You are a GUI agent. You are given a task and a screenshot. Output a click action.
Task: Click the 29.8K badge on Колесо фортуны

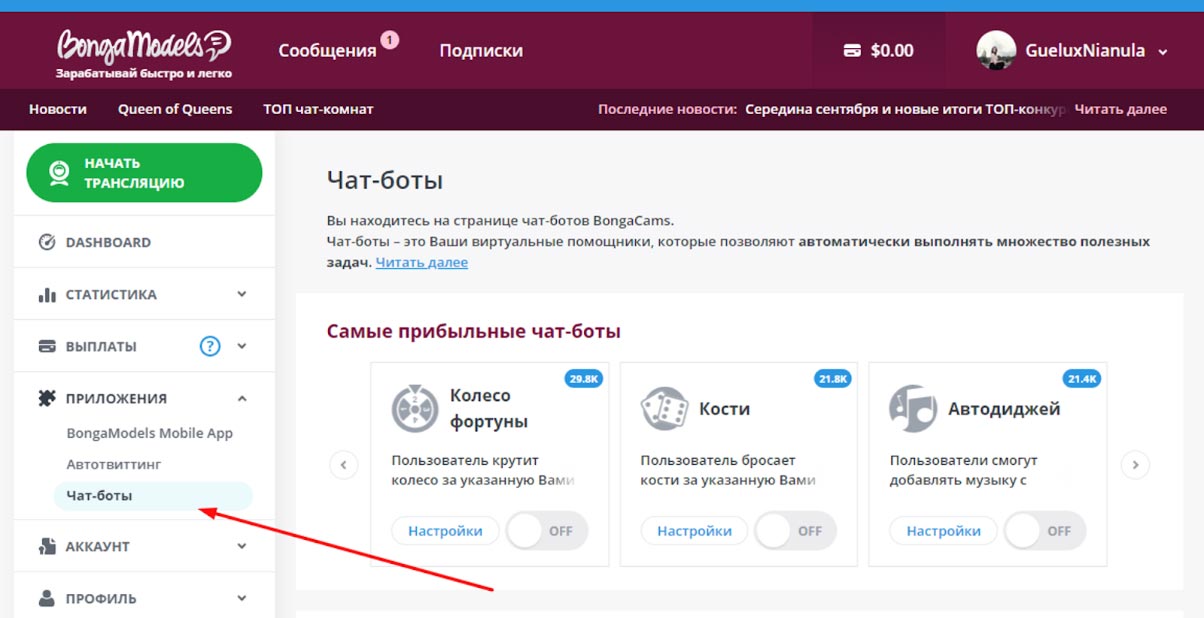pos(582,379)
